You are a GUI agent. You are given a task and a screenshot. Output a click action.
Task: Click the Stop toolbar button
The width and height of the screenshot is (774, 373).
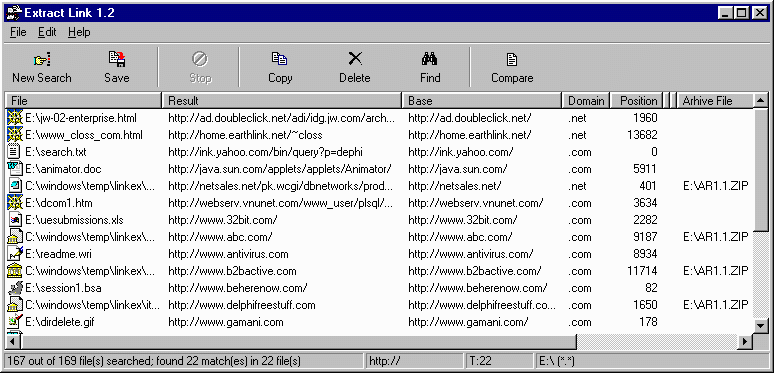[200, 68]
